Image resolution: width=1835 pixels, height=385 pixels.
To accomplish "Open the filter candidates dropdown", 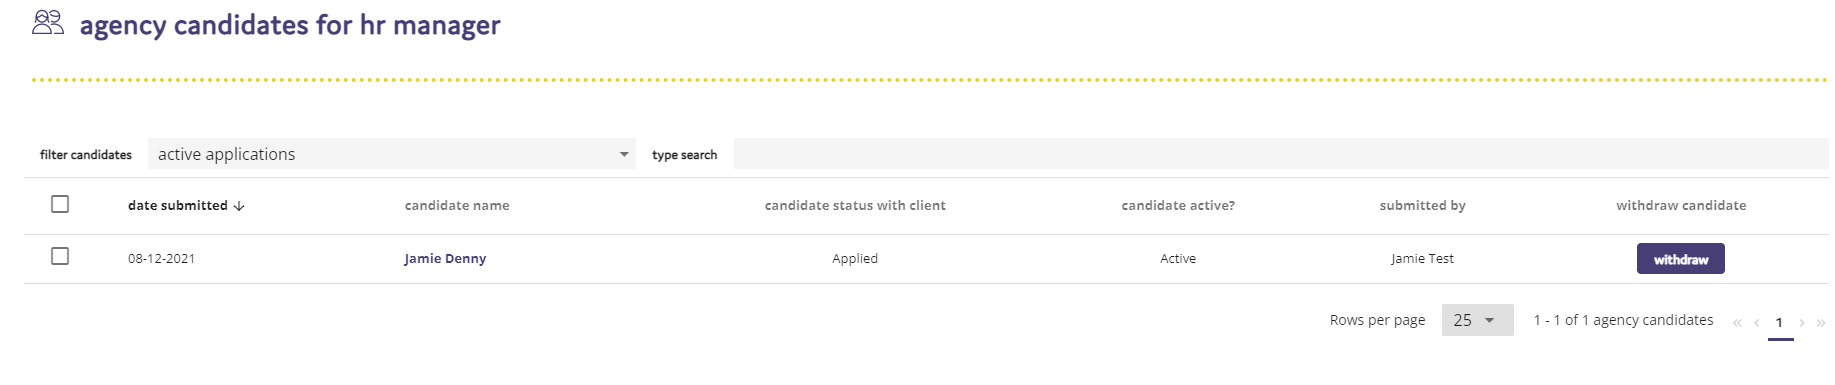I will [x=392, y=154].
